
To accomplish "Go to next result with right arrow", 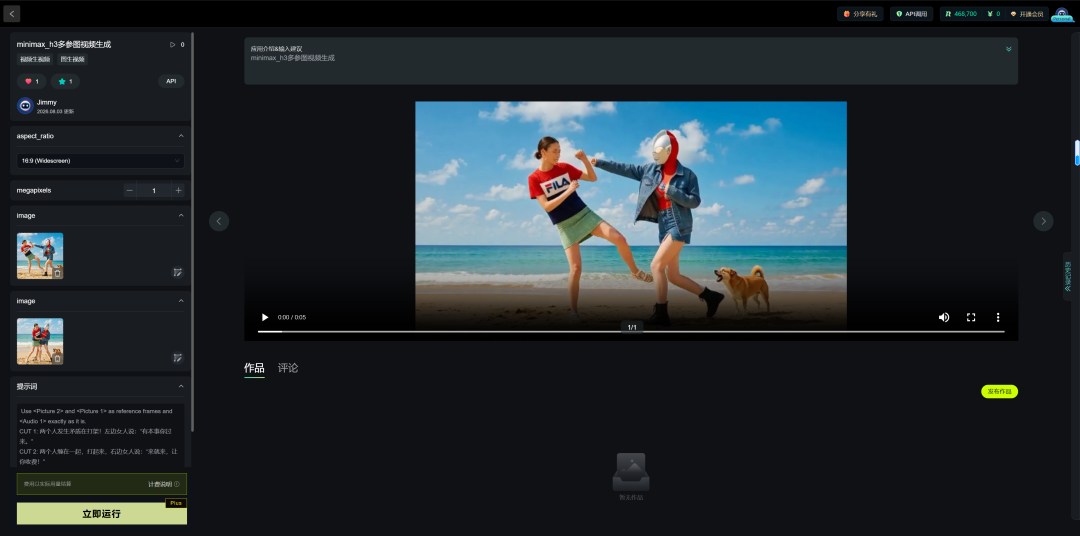I will pyautogui.click(x=1043, y=221).
